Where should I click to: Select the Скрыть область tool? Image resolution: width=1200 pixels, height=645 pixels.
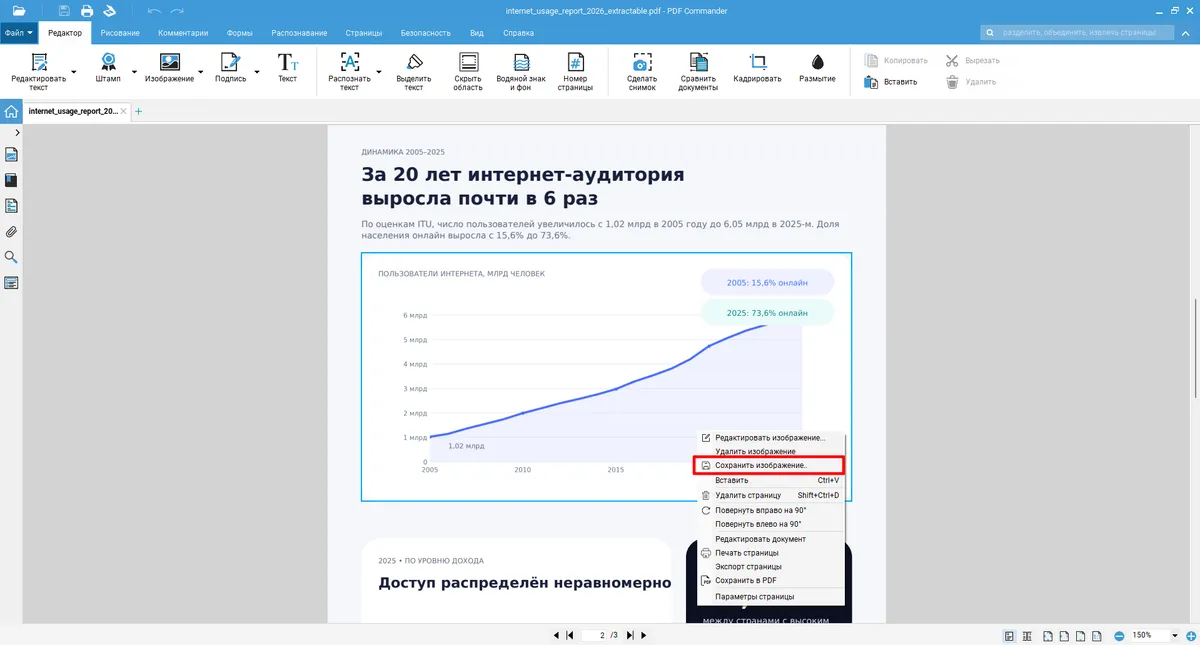(468, 70)
